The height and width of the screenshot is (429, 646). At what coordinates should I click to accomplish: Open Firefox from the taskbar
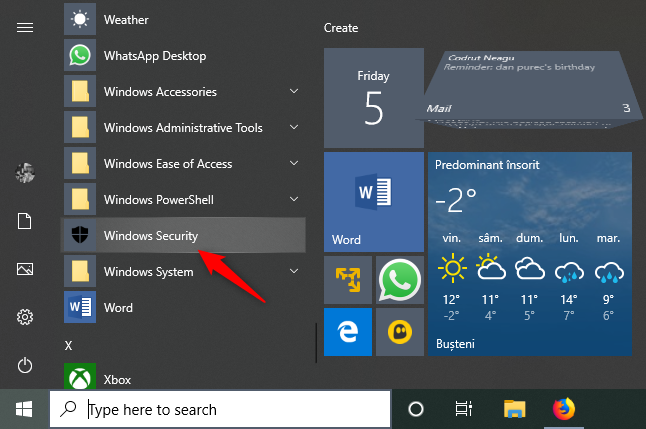tap(564, 409)
